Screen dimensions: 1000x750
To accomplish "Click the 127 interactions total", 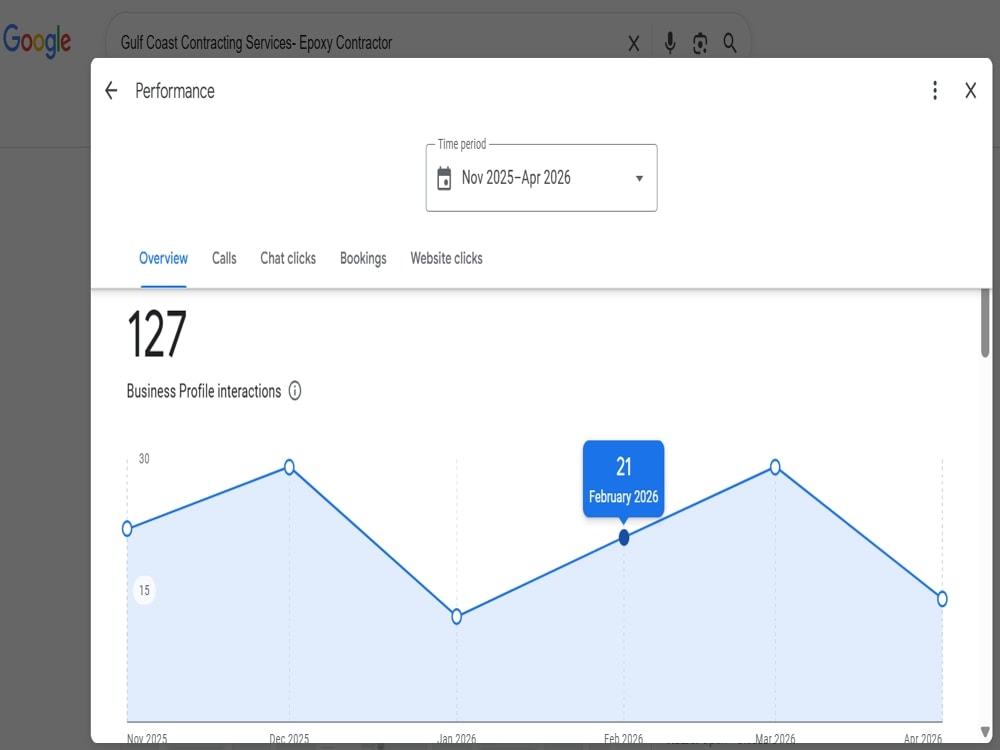I will (157, 334).
